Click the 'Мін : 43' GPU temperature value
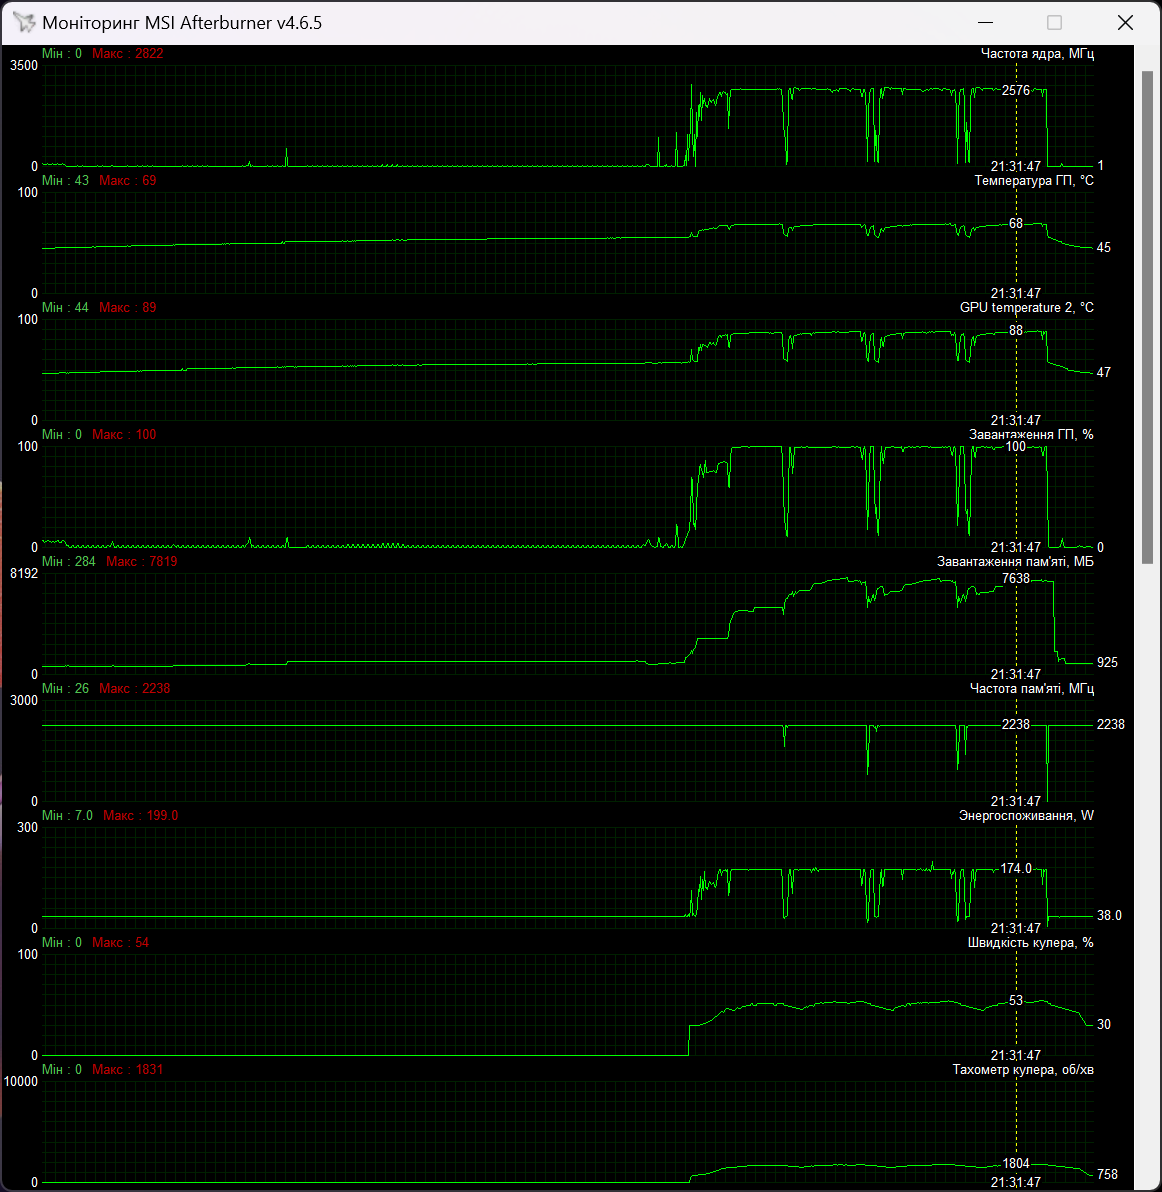This screenshot has width=1162, height=1192. [65, 181]
